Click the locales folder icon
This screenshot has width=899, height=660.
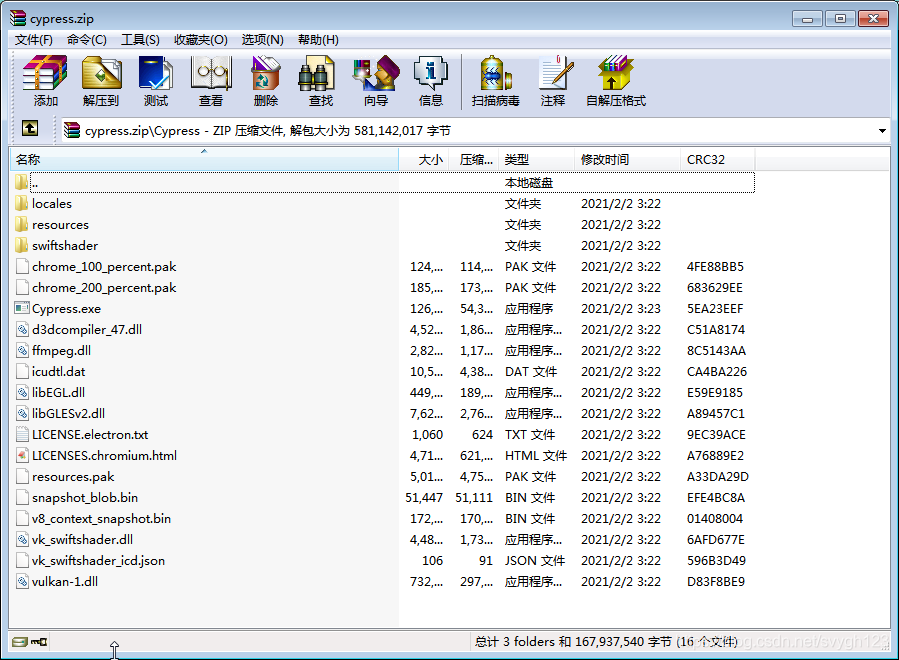(22, 204)
